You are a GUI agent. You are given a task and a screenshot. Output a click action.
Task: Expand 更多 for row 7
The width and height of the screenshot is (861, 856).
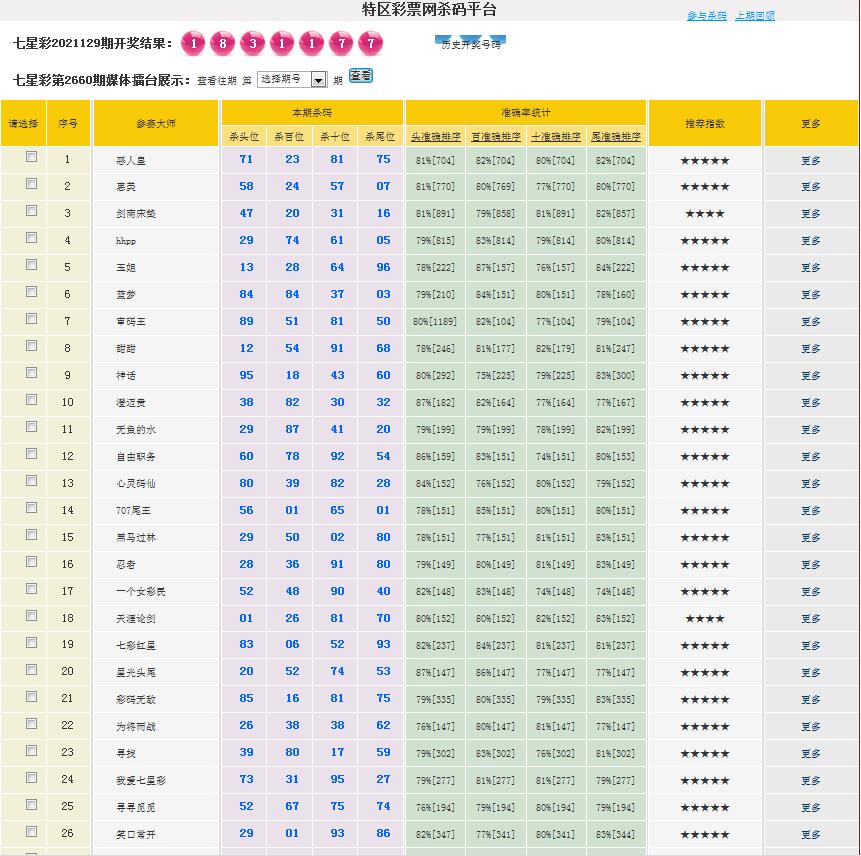tap(810, 322)
